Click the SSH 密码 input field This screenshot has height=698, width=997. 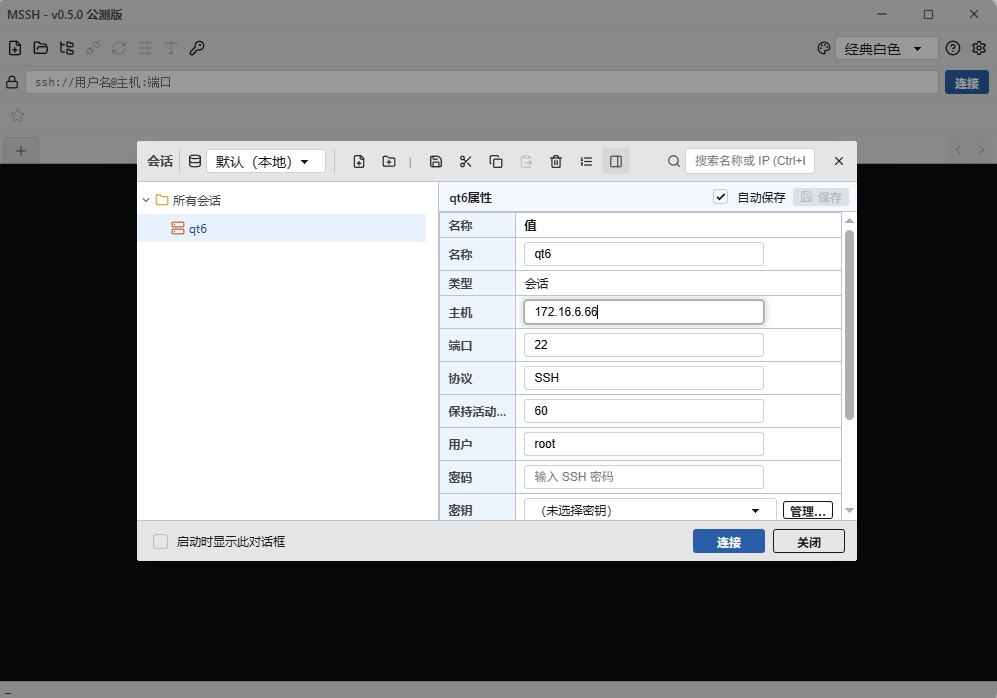point(643,477)
